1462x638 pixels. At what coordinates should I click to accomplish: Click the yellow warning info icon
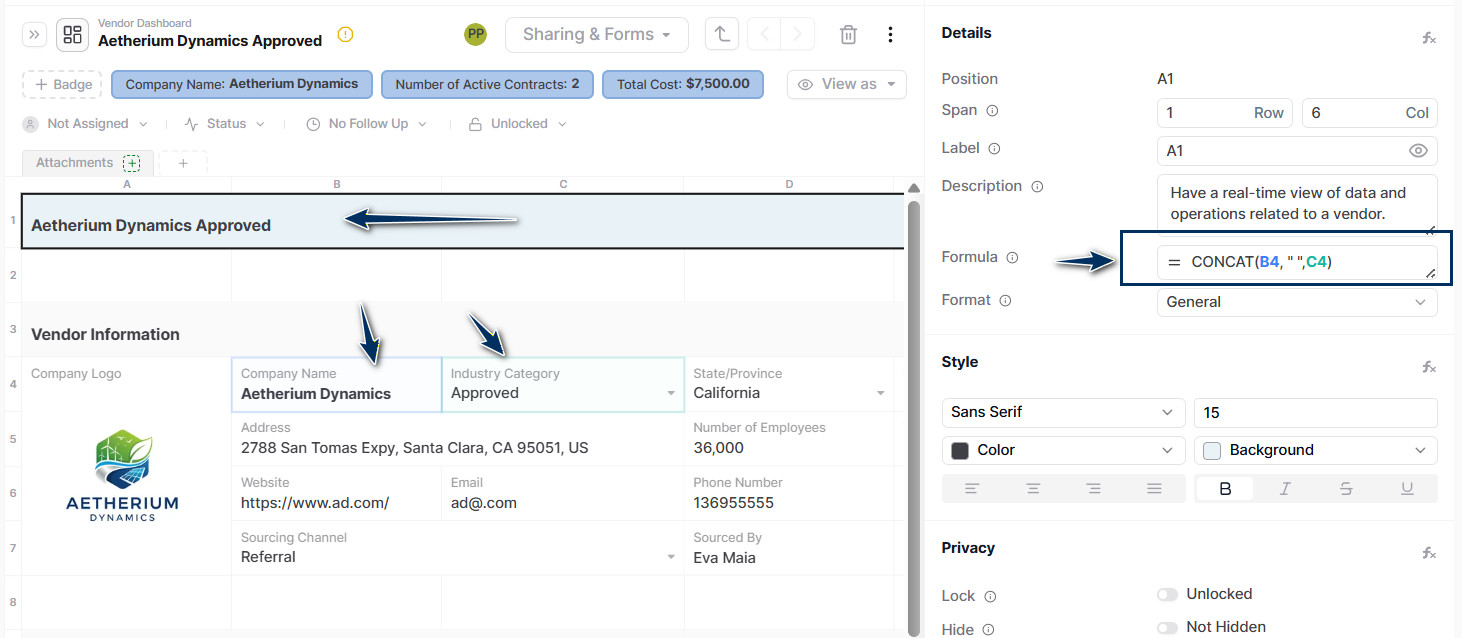click(x=346, y=35)
